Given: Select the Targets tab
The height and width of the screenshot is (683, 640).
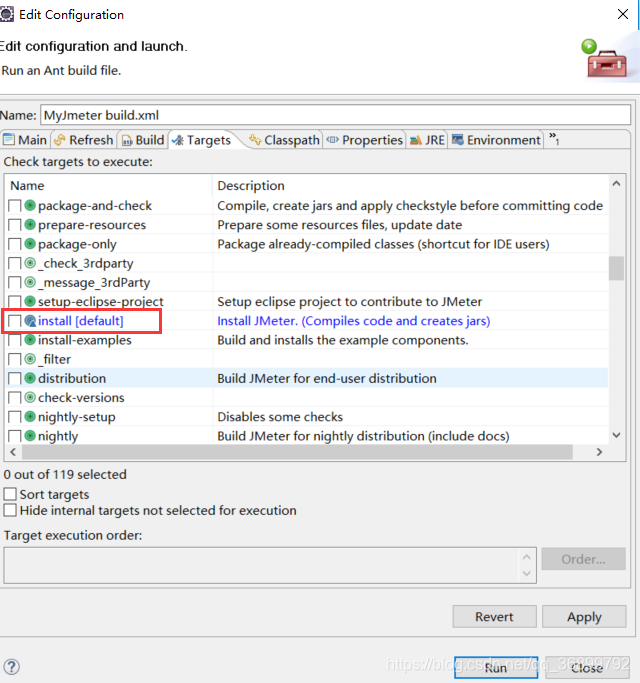Looking at the screenshot, I should click(x=201, y=140).
